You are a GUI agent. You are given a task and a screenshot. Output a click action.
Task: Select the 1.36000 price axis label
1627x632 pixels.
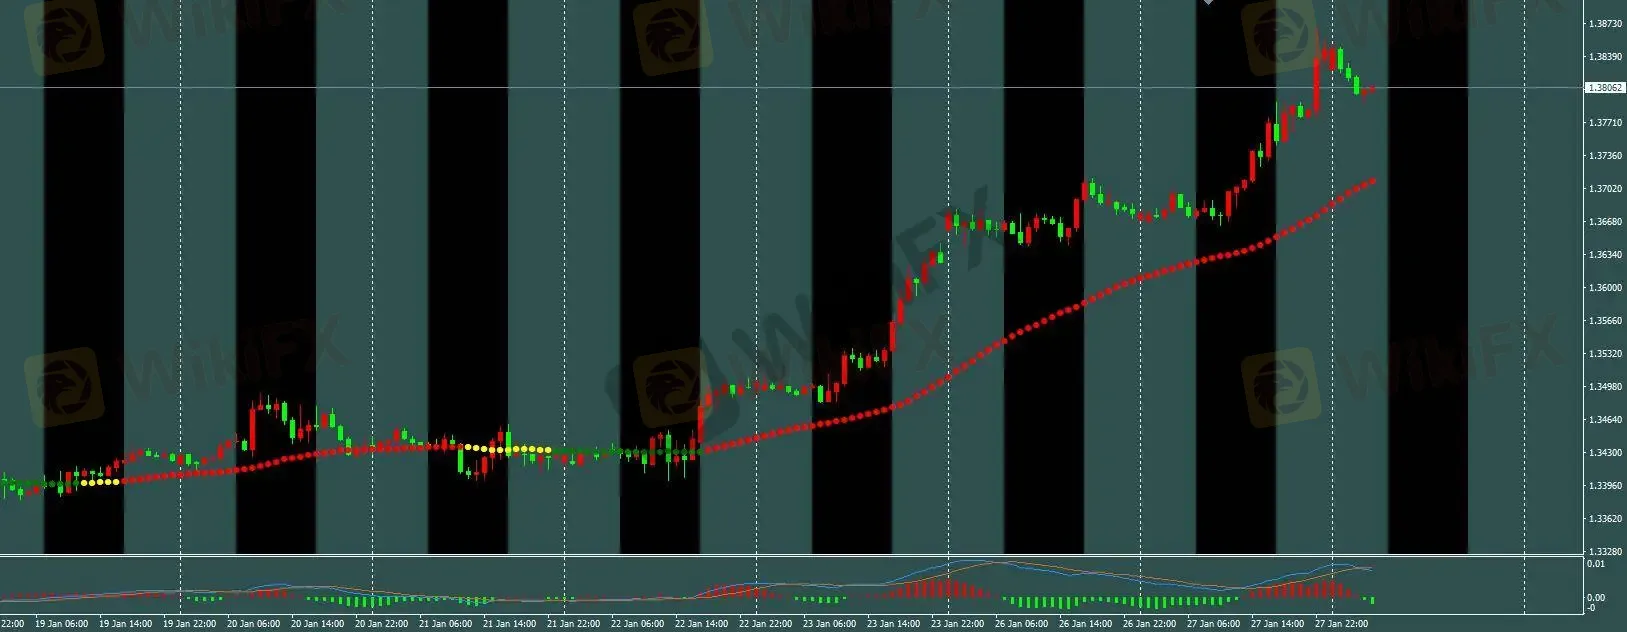point(1605,288)
